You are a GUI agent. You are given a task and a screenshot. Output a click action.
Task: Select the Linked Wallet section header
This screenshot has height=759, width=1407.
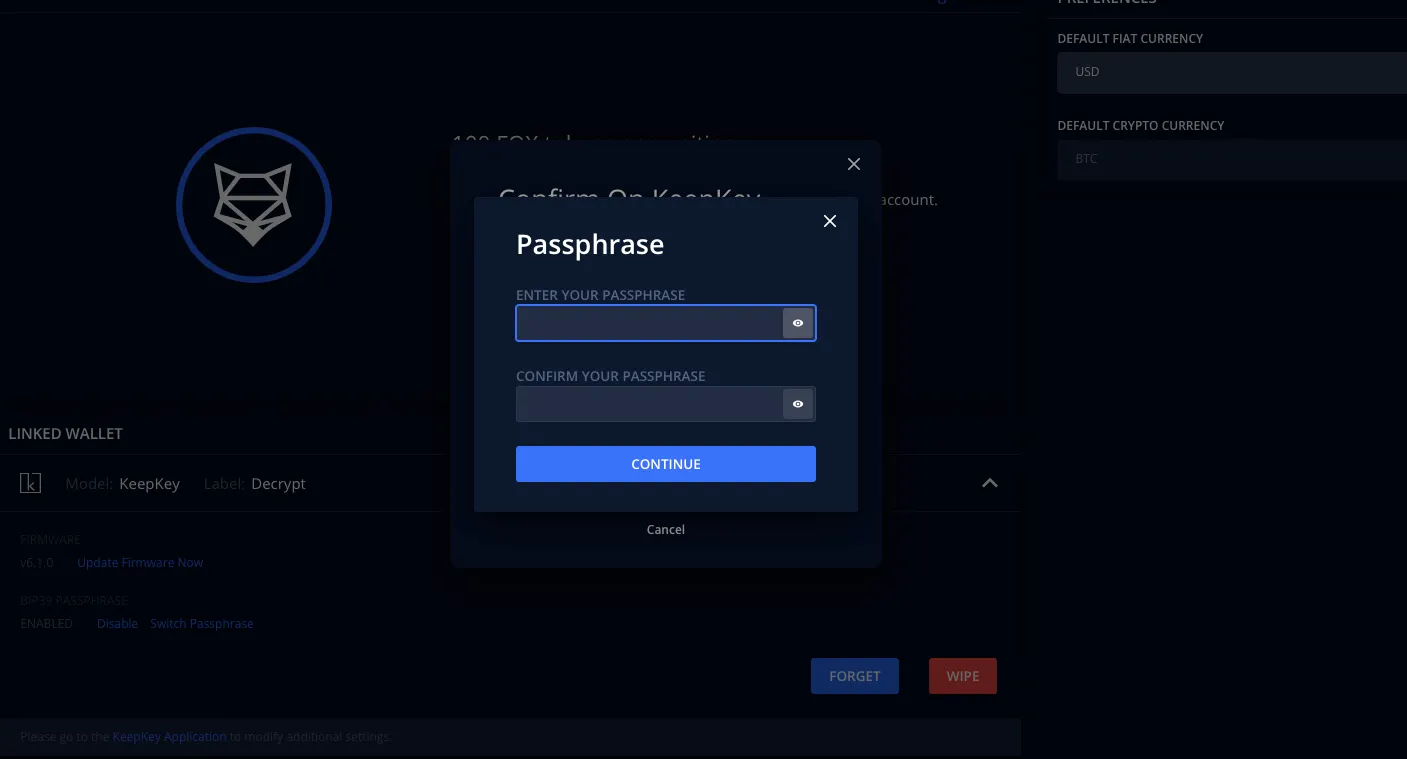click(x=66, y=433)
